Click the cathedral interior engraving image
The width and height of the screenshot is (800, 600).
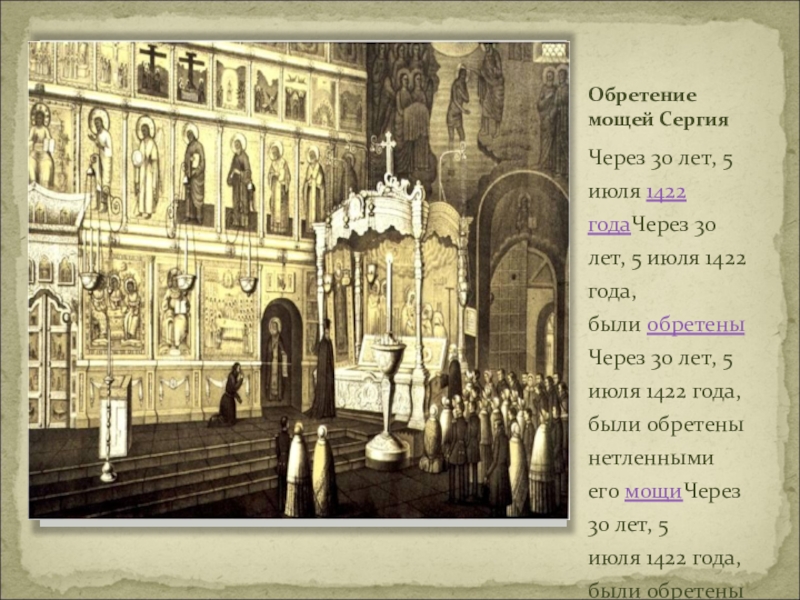click(x=298, y=280)
